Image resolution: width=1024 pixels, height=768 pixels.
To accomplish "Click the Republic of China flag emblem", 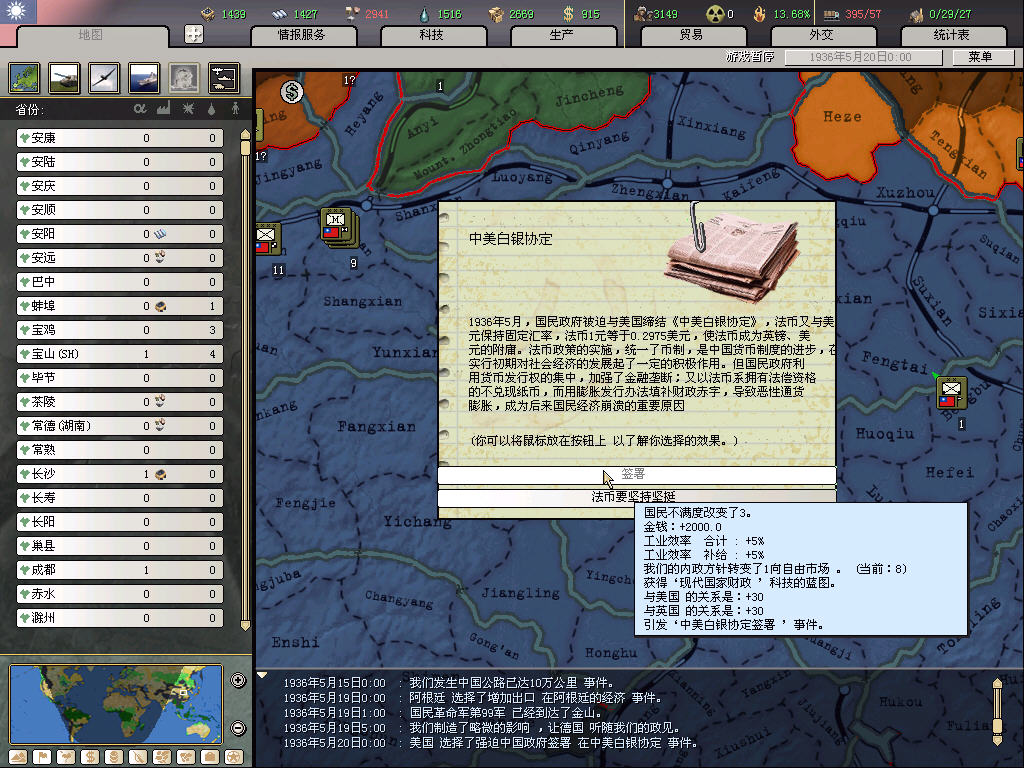I will pos(18,12).
